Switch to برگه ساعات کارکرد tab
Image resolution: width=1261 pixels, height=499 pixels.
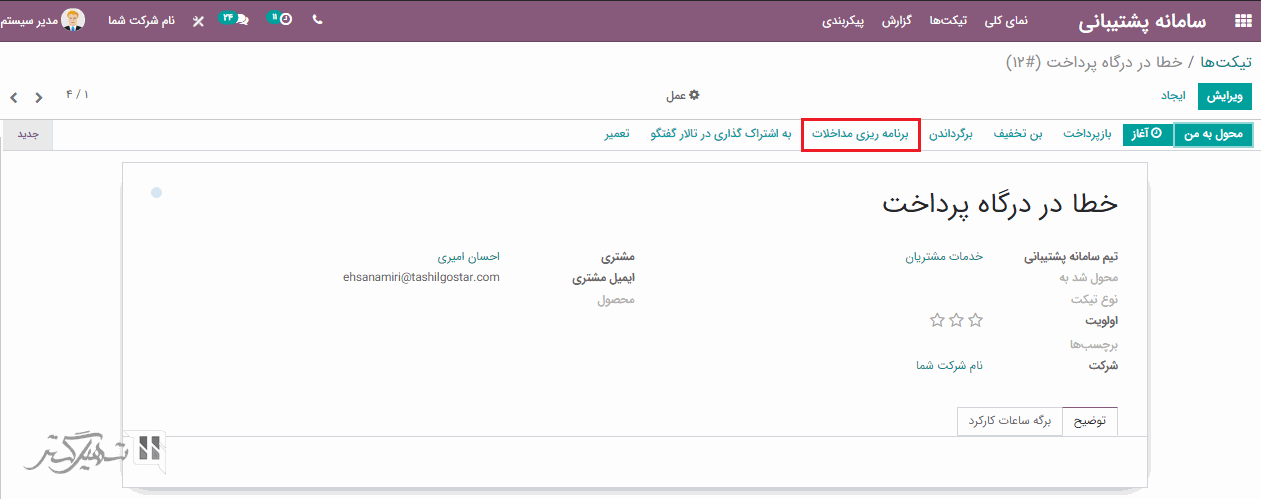[1010, 422]
